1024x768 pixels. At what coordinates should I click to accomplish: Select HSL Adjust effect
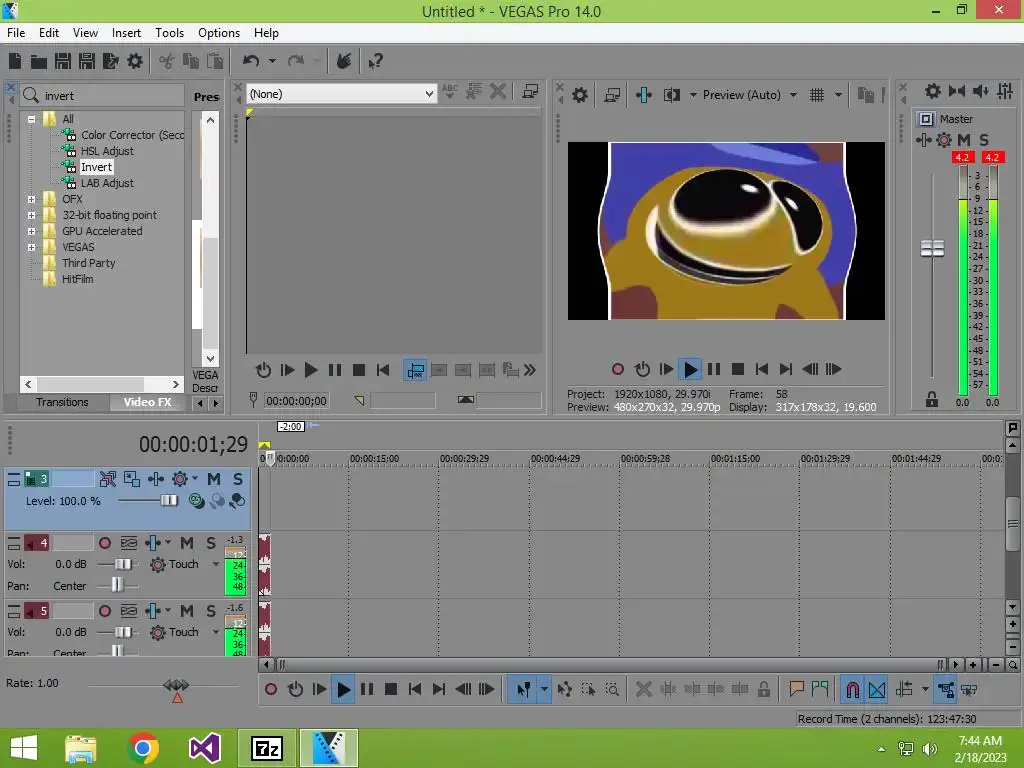pyautogui.click(x=107, y=151)
